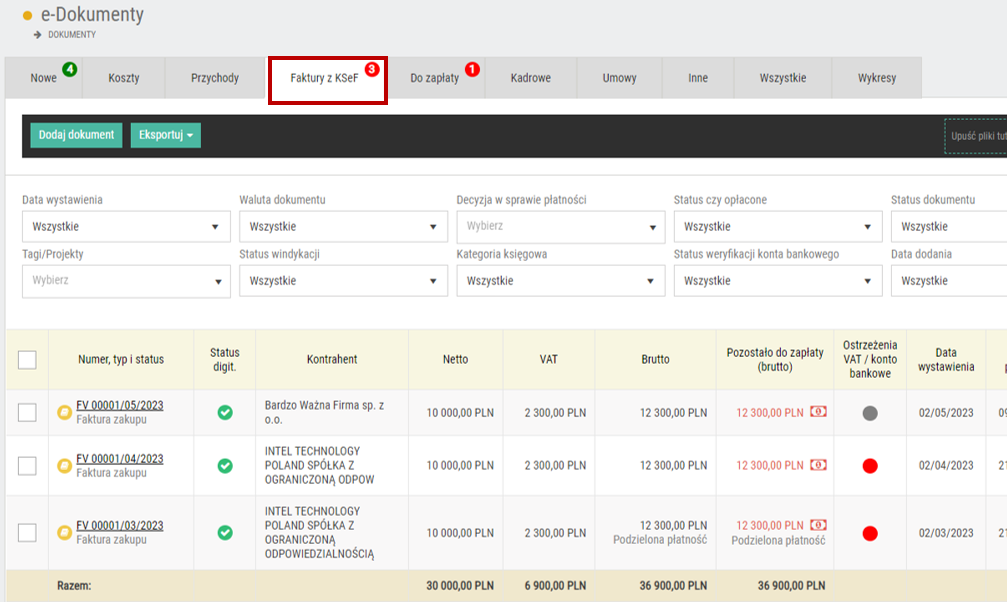
Task: Click green digitization checkmark for FV 00001/03/2023
Action: (225, 533)
